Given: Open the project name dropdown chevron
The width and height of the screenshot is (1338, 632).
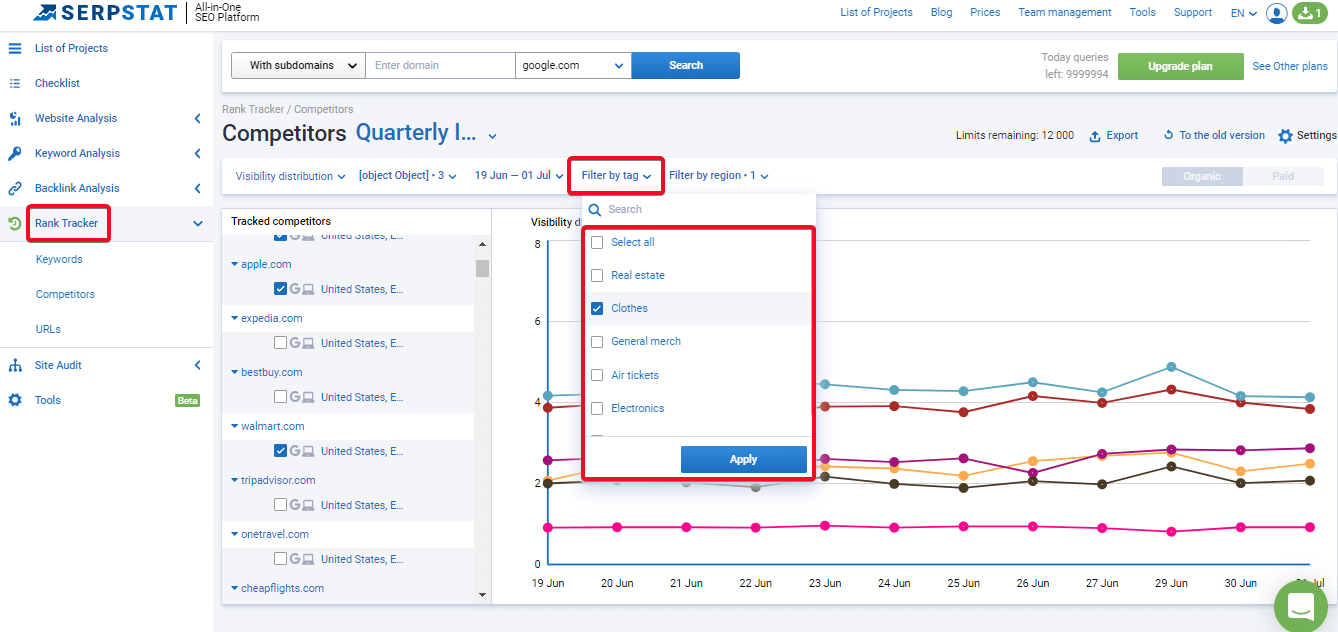Looking at the screenshot, I should coord(493,135).
